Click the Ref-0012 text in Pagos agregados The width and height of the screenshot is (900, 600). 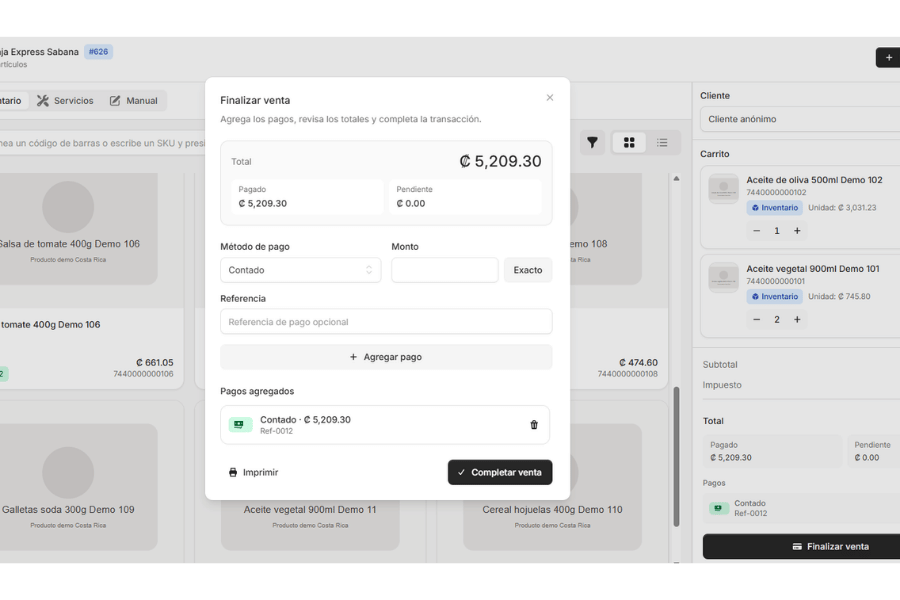276,431
